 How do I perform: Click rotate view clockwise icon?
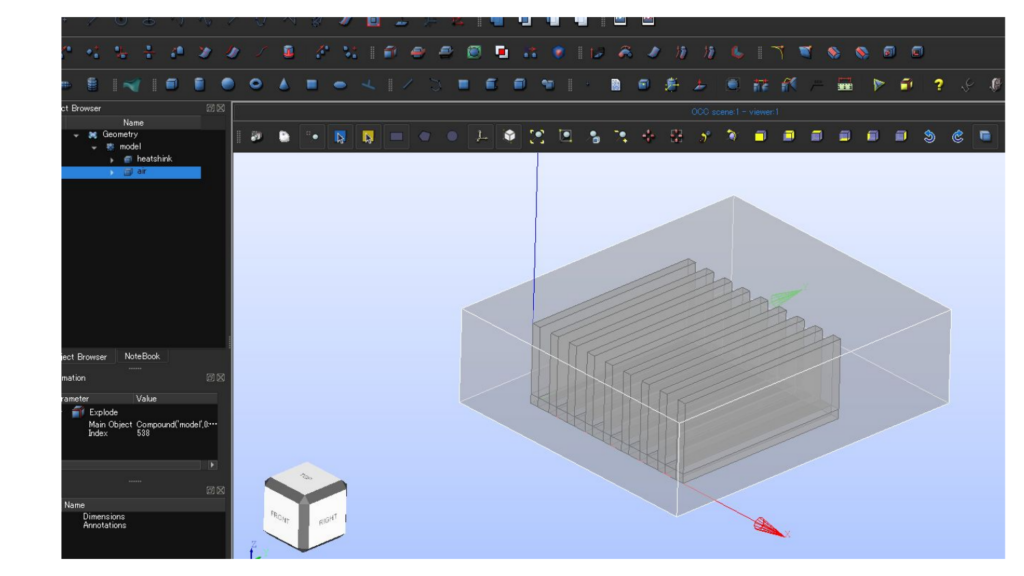point(957,137)
